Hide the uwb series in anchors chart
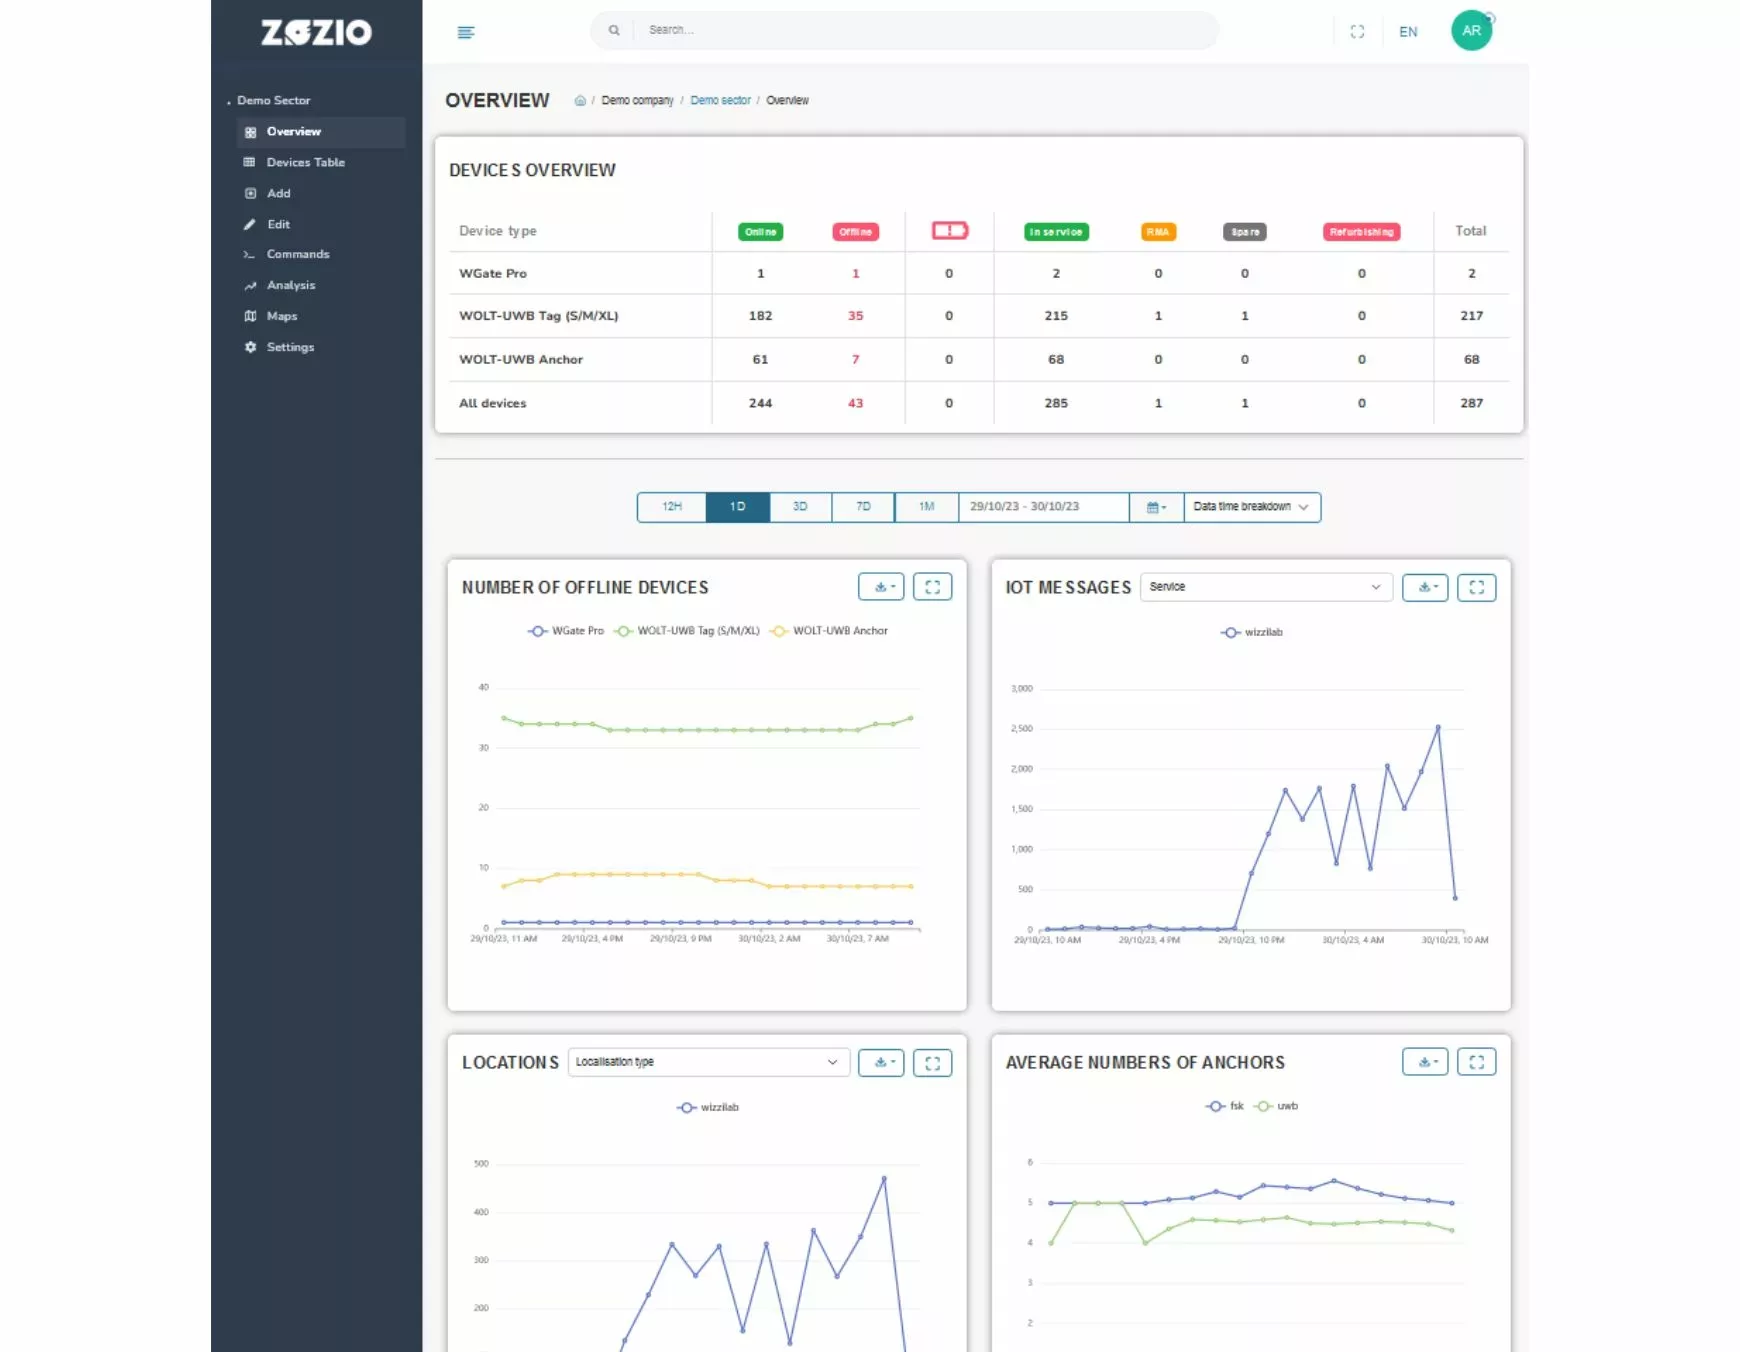Viewport: 1740px width, 1352px height. coord(1277,1106)
